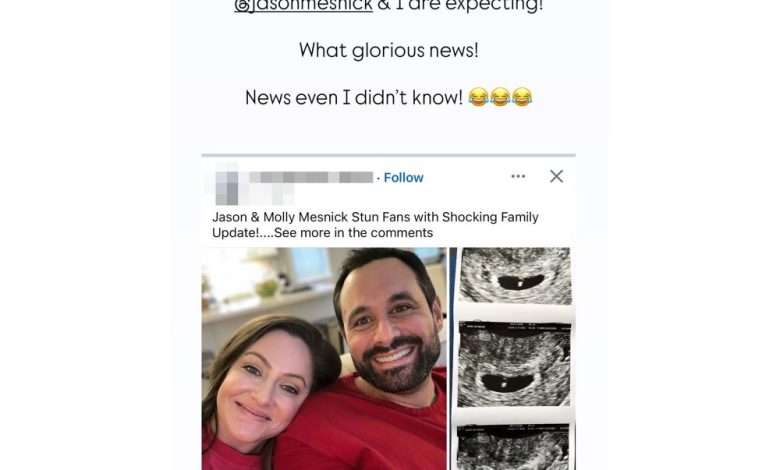Screen dimensions: 780x470
Task: Open the top ultrasound image
Action: pos(514,275)
